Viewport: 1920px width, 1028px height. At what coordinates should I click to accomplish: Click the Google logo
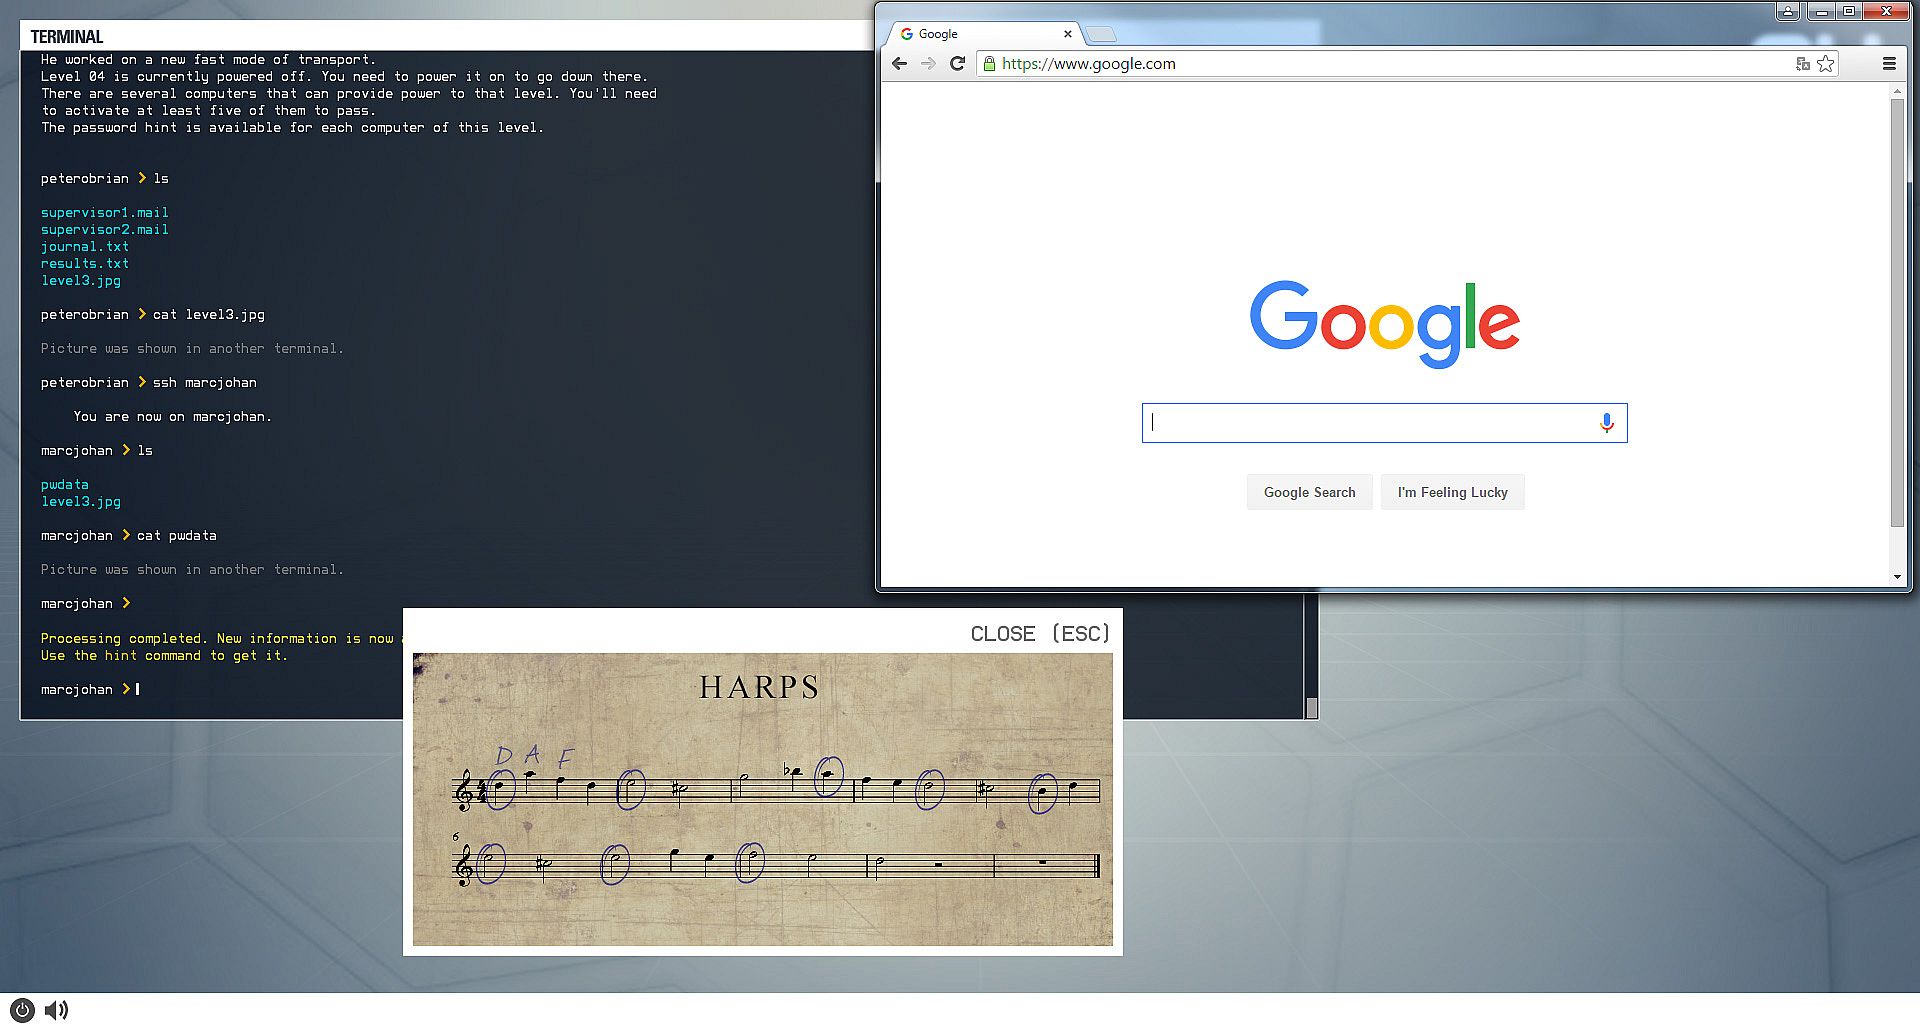pyautogui.click(x=1384, y=323)
